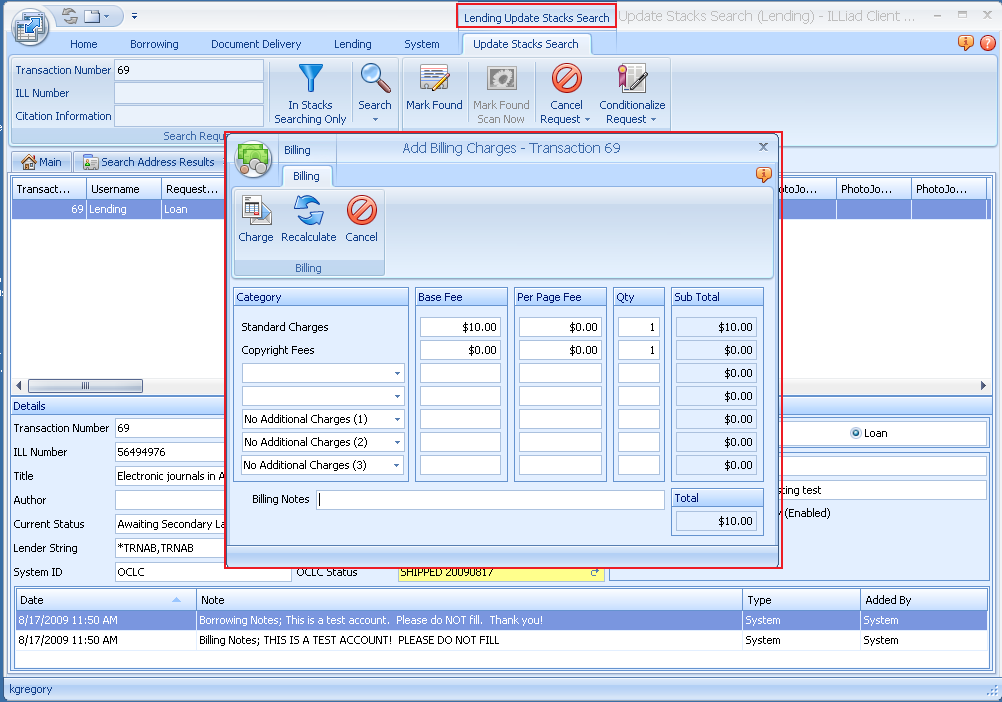The width and height of the screenshot is (1002, 702).
Task: Click the Billing dialog help question mark icon
Action: pyautogui.click(x=763, y=174)
